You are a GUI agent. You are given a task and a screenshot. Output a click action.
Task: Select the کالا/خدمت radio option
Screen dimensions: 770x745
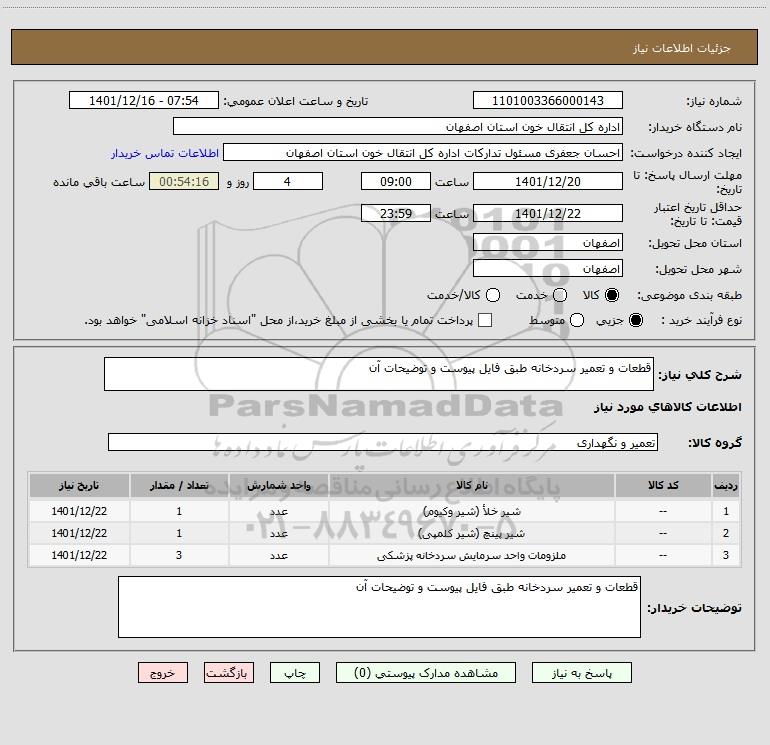click(493, 295)
